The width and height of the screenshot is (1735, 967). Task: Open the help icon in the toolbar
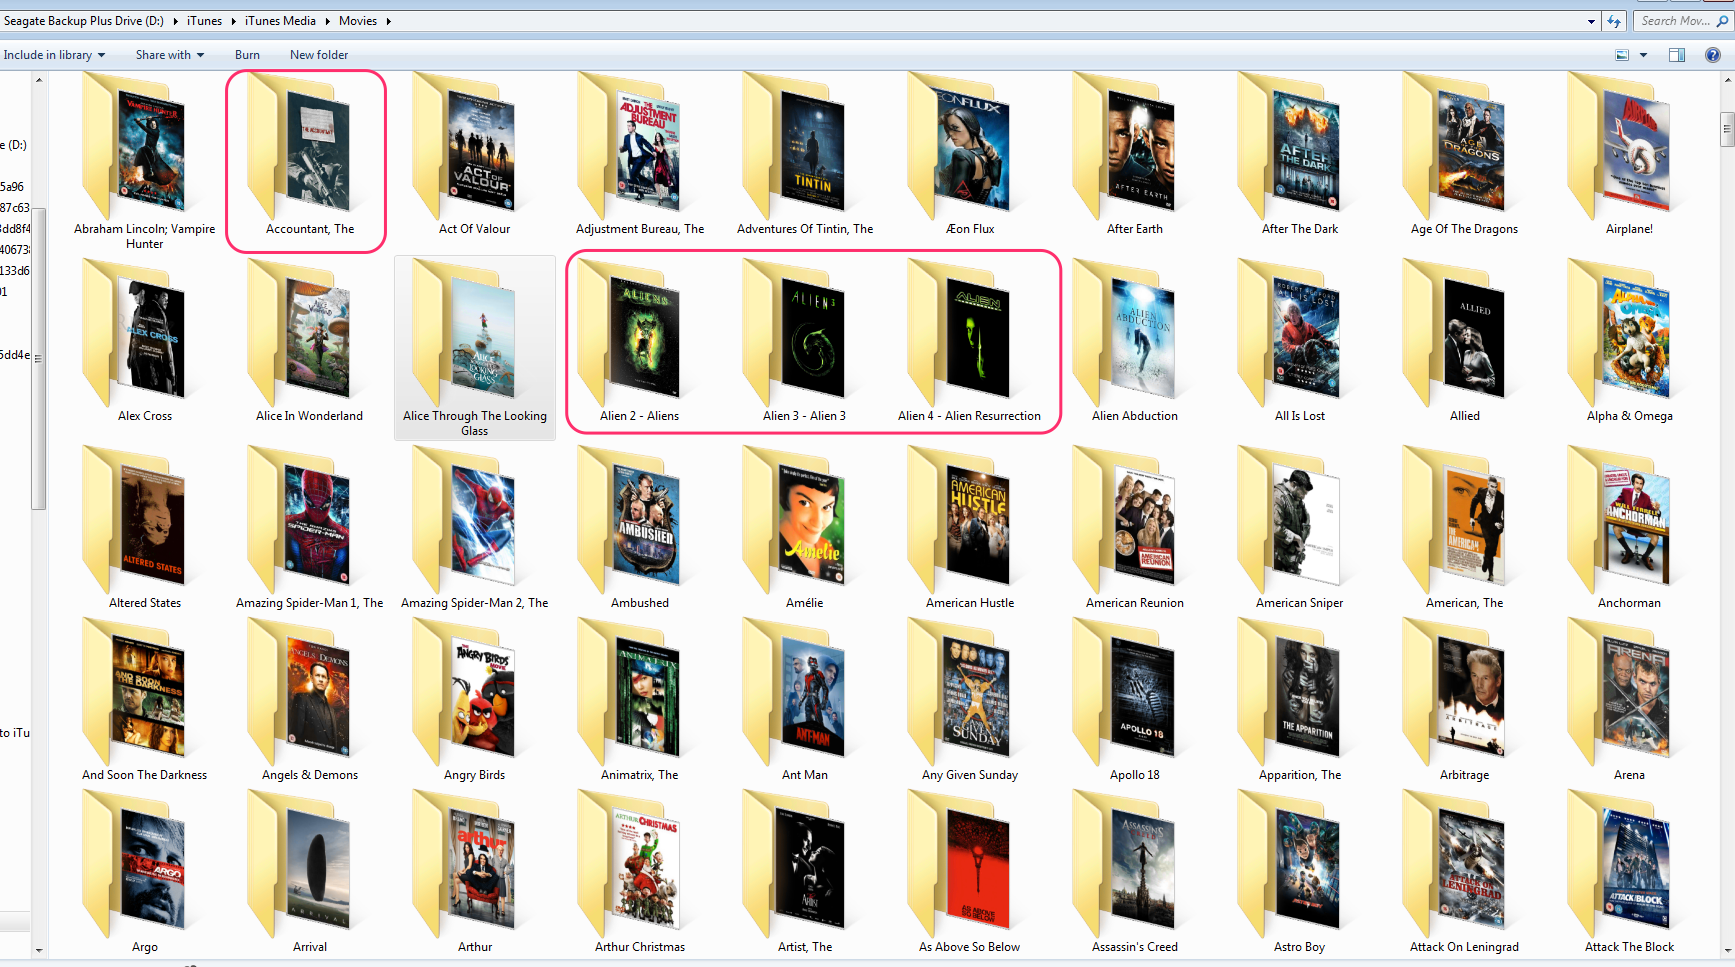click(x=1713, y=55)
